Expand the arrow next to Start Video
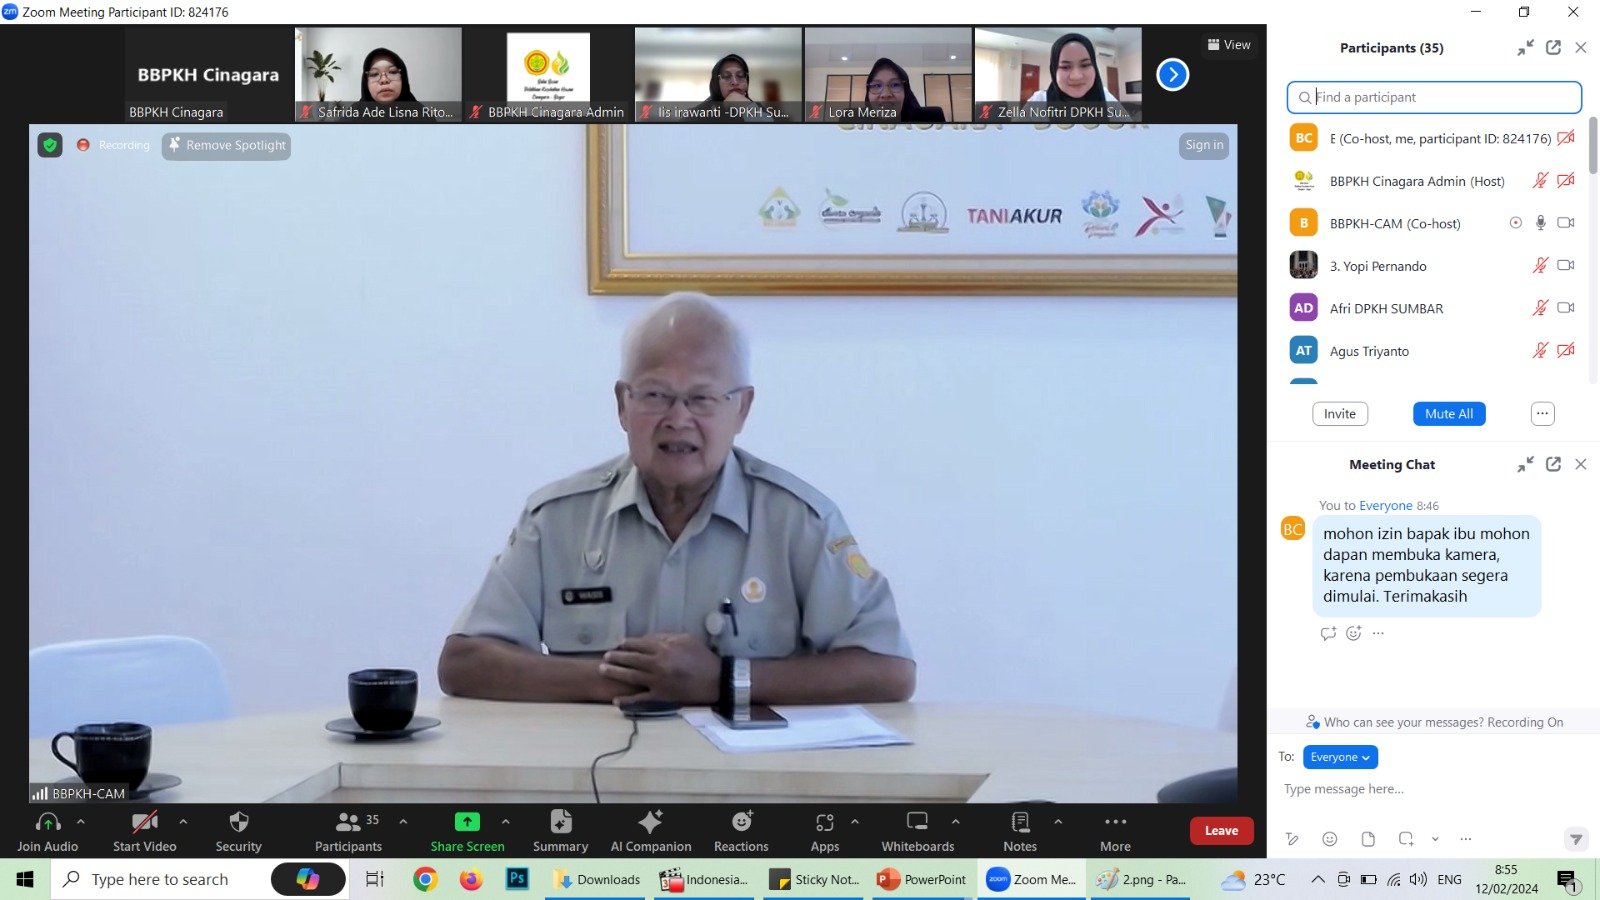The height and width of the screenshot is (900, 1600). click(x=183, y=821)
